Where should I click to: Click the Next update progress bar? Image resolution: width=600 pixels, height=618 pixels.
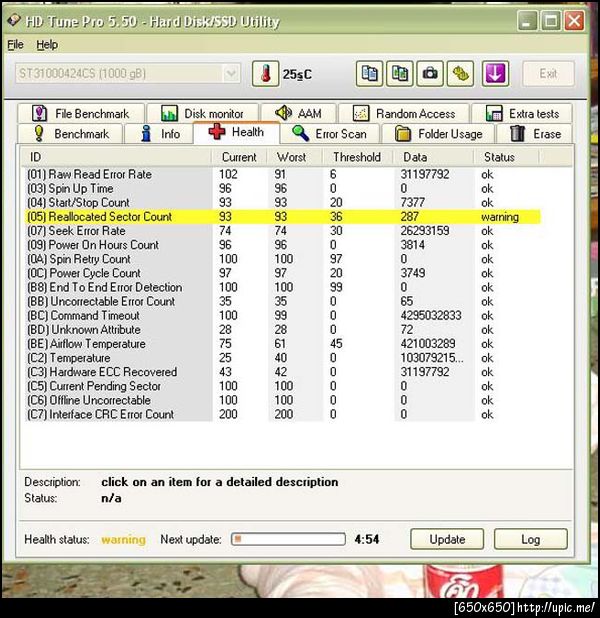(x=288, y=539)
